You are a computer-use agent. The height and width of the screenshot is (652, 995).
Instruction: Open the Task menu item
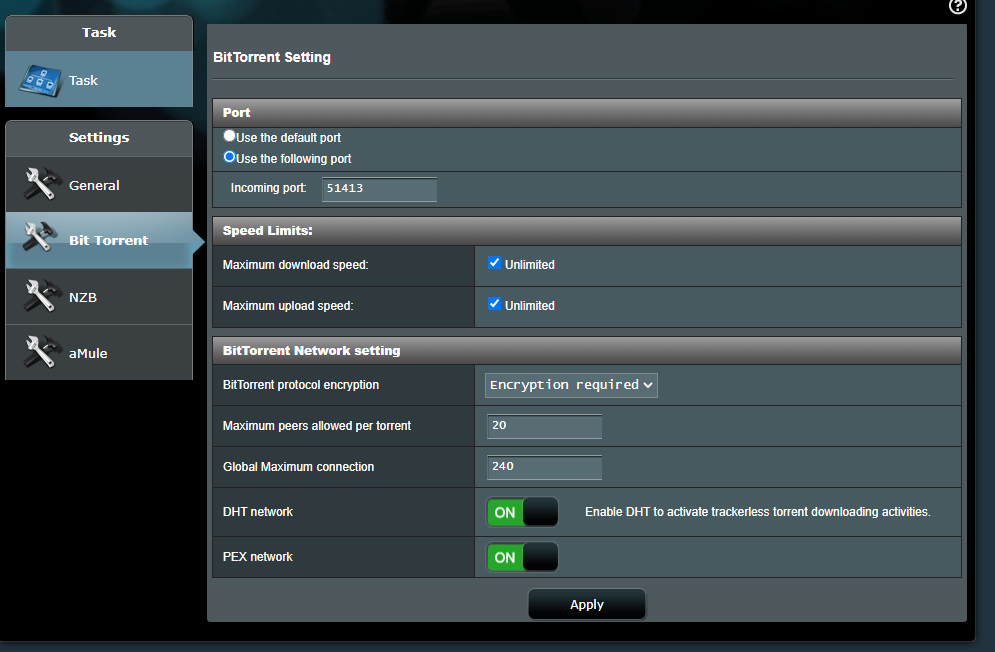(99, 79)
